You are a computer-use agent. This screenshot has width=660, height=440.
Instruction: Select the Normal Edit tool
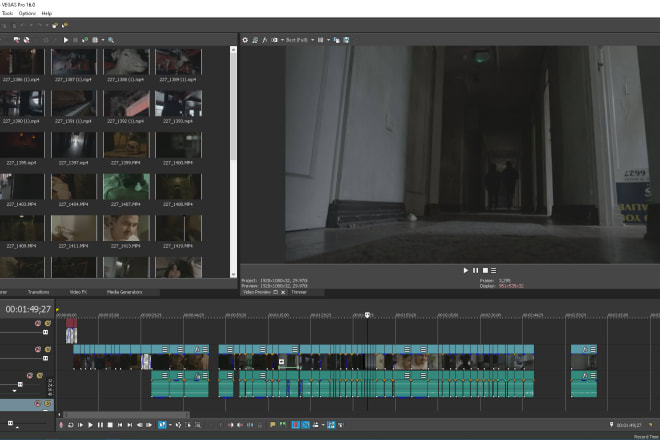tap(162, 425)
